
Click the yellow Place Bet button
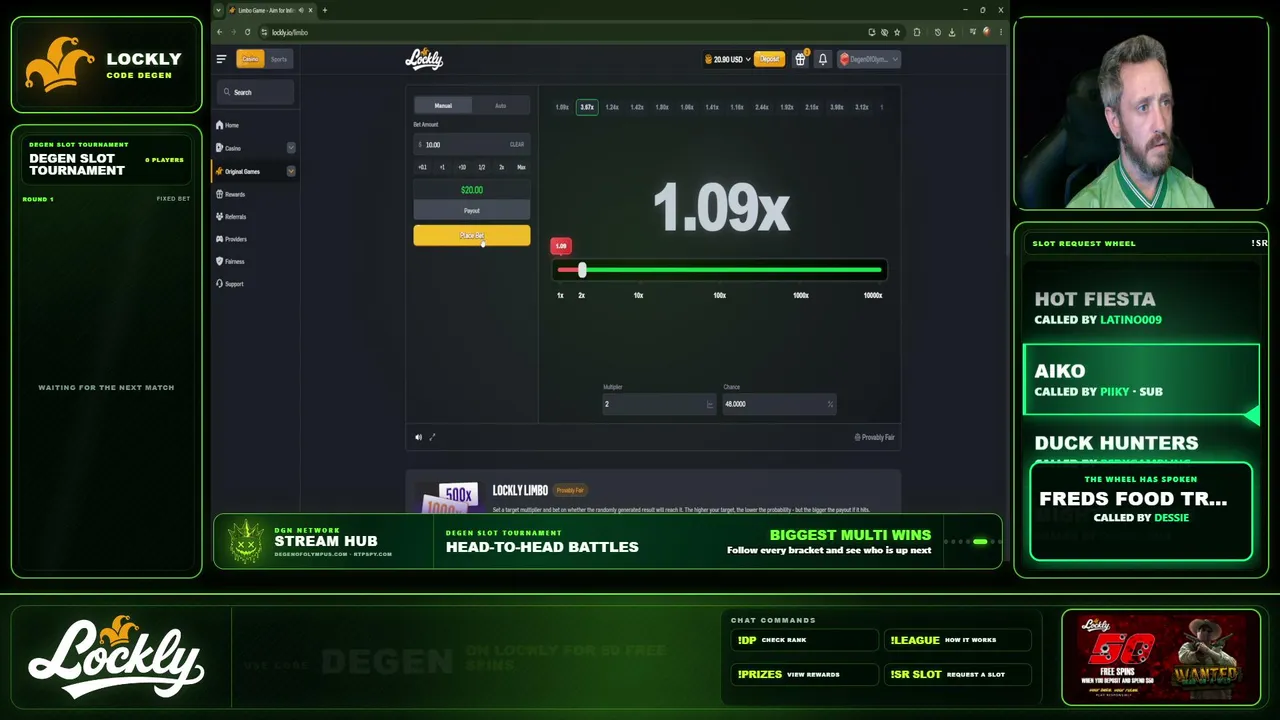472,235
